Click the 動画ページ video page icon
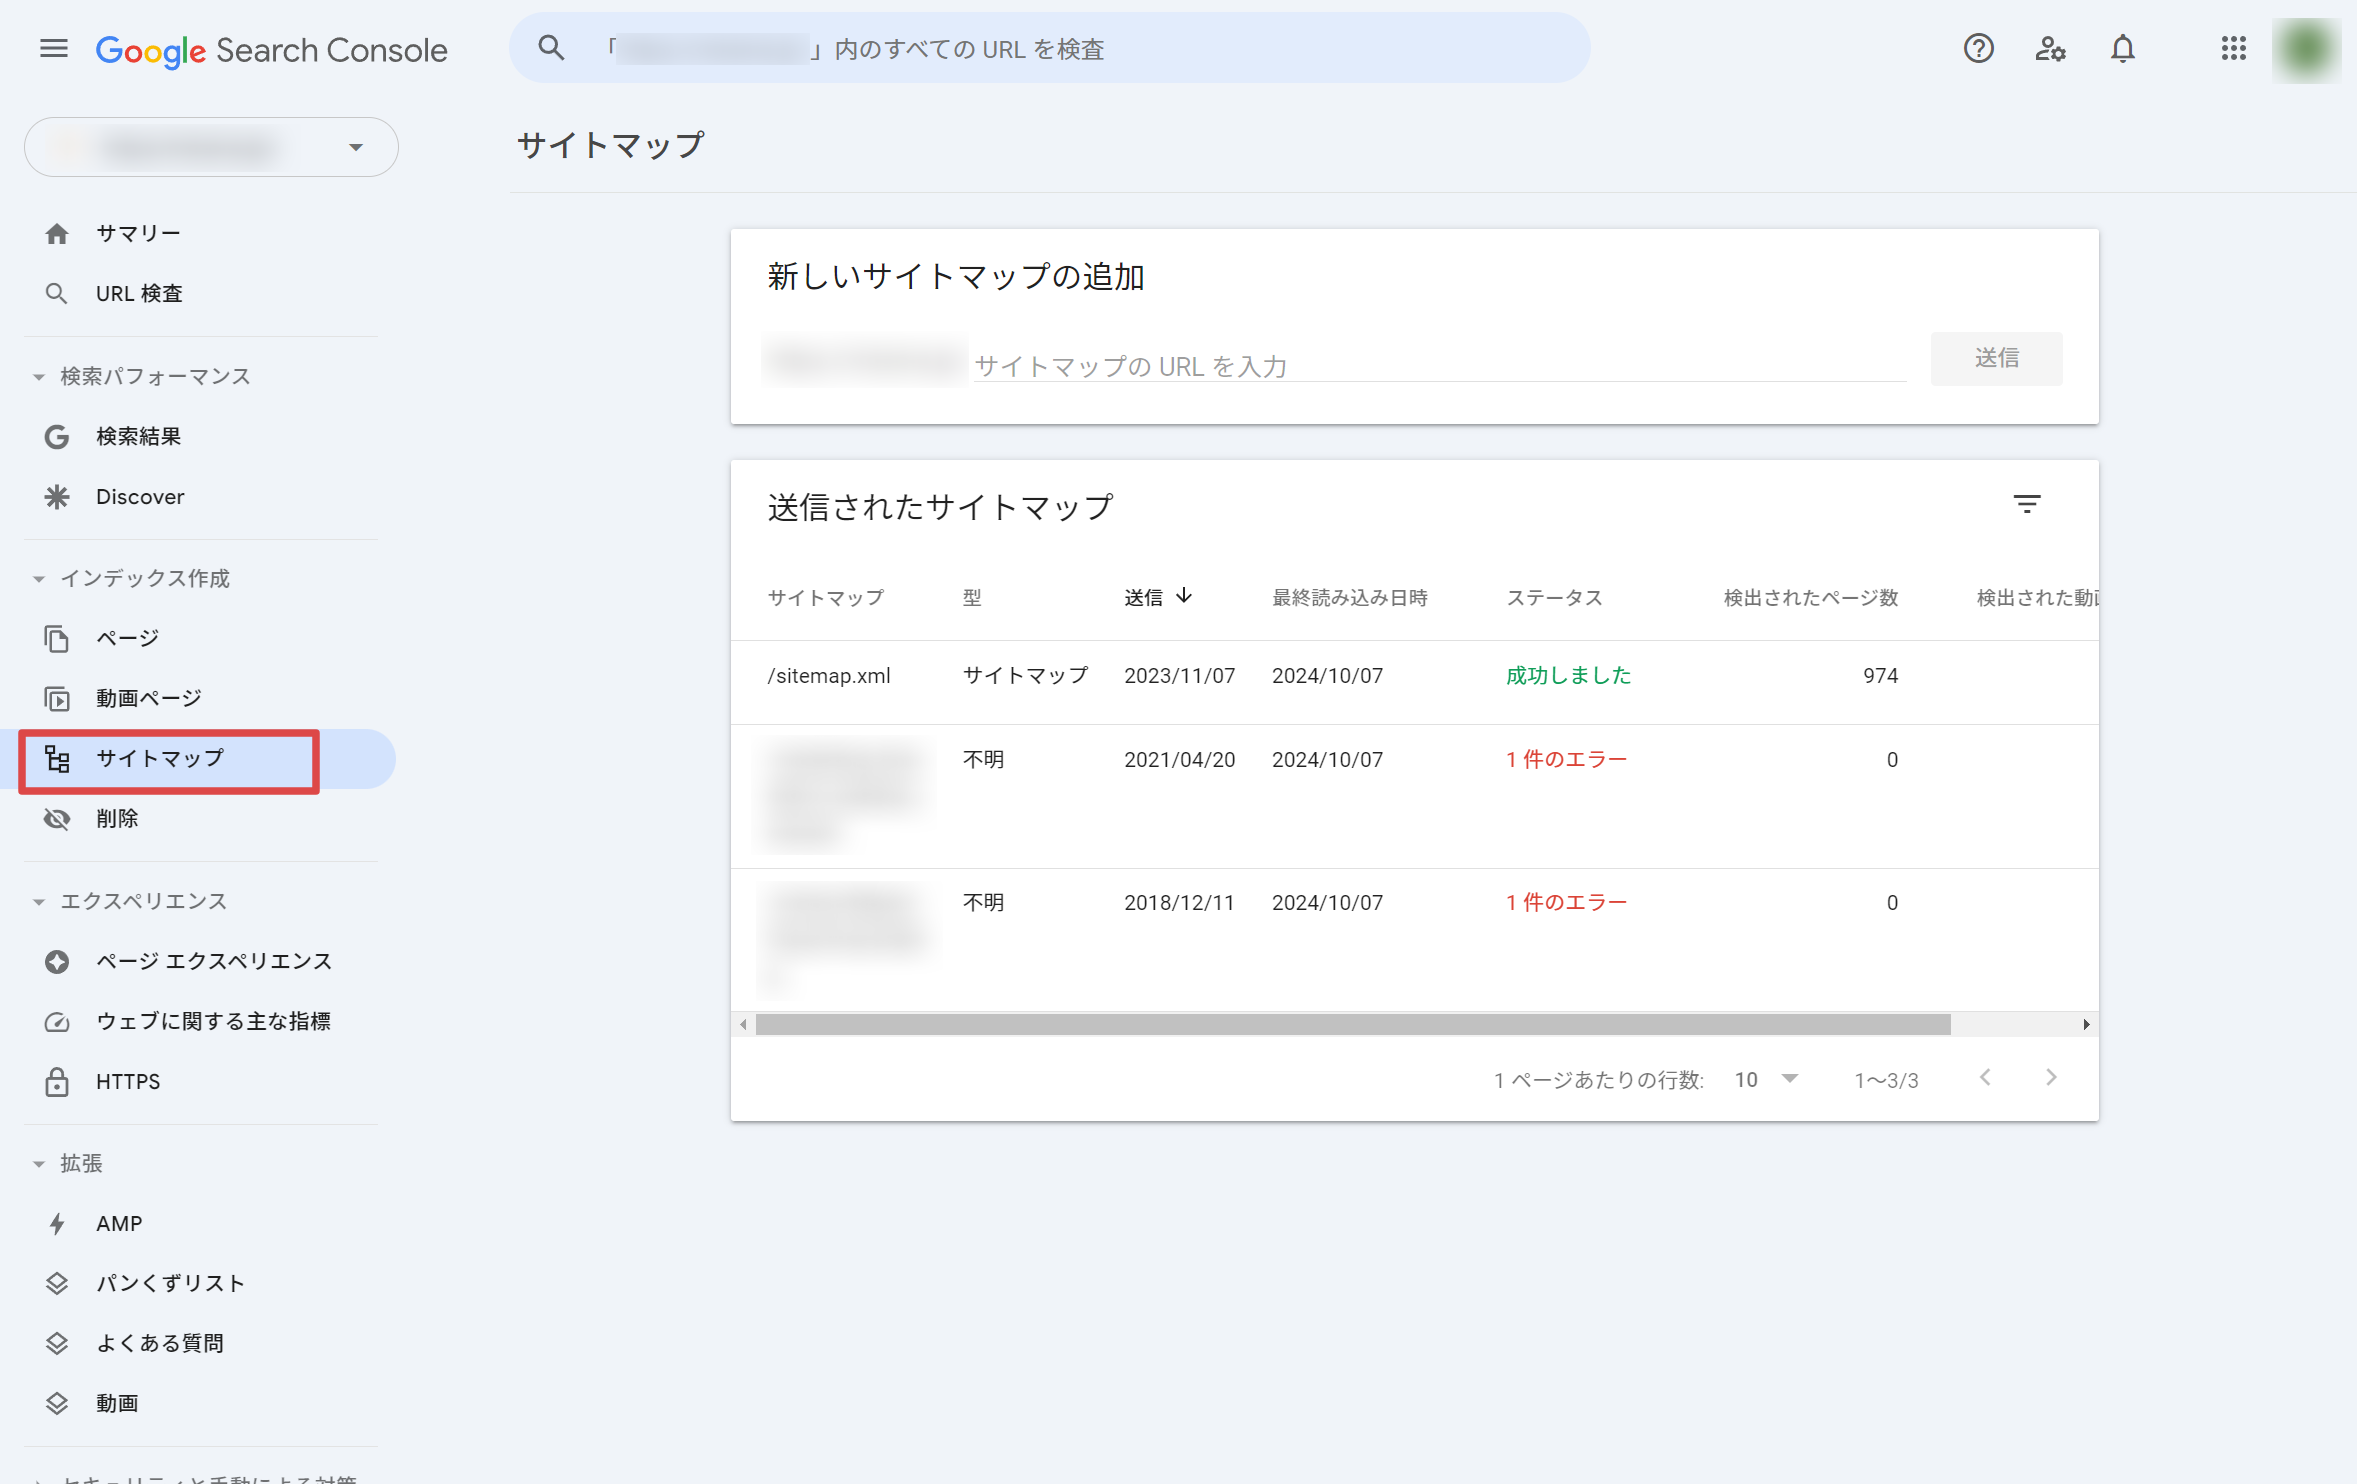 click(x=56, y=698)
